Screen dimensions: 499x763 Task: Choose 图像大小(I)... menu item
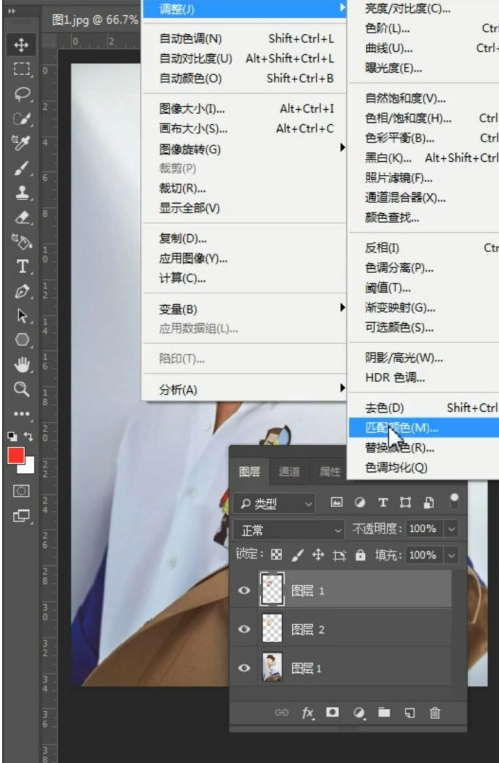pos(244,109)
